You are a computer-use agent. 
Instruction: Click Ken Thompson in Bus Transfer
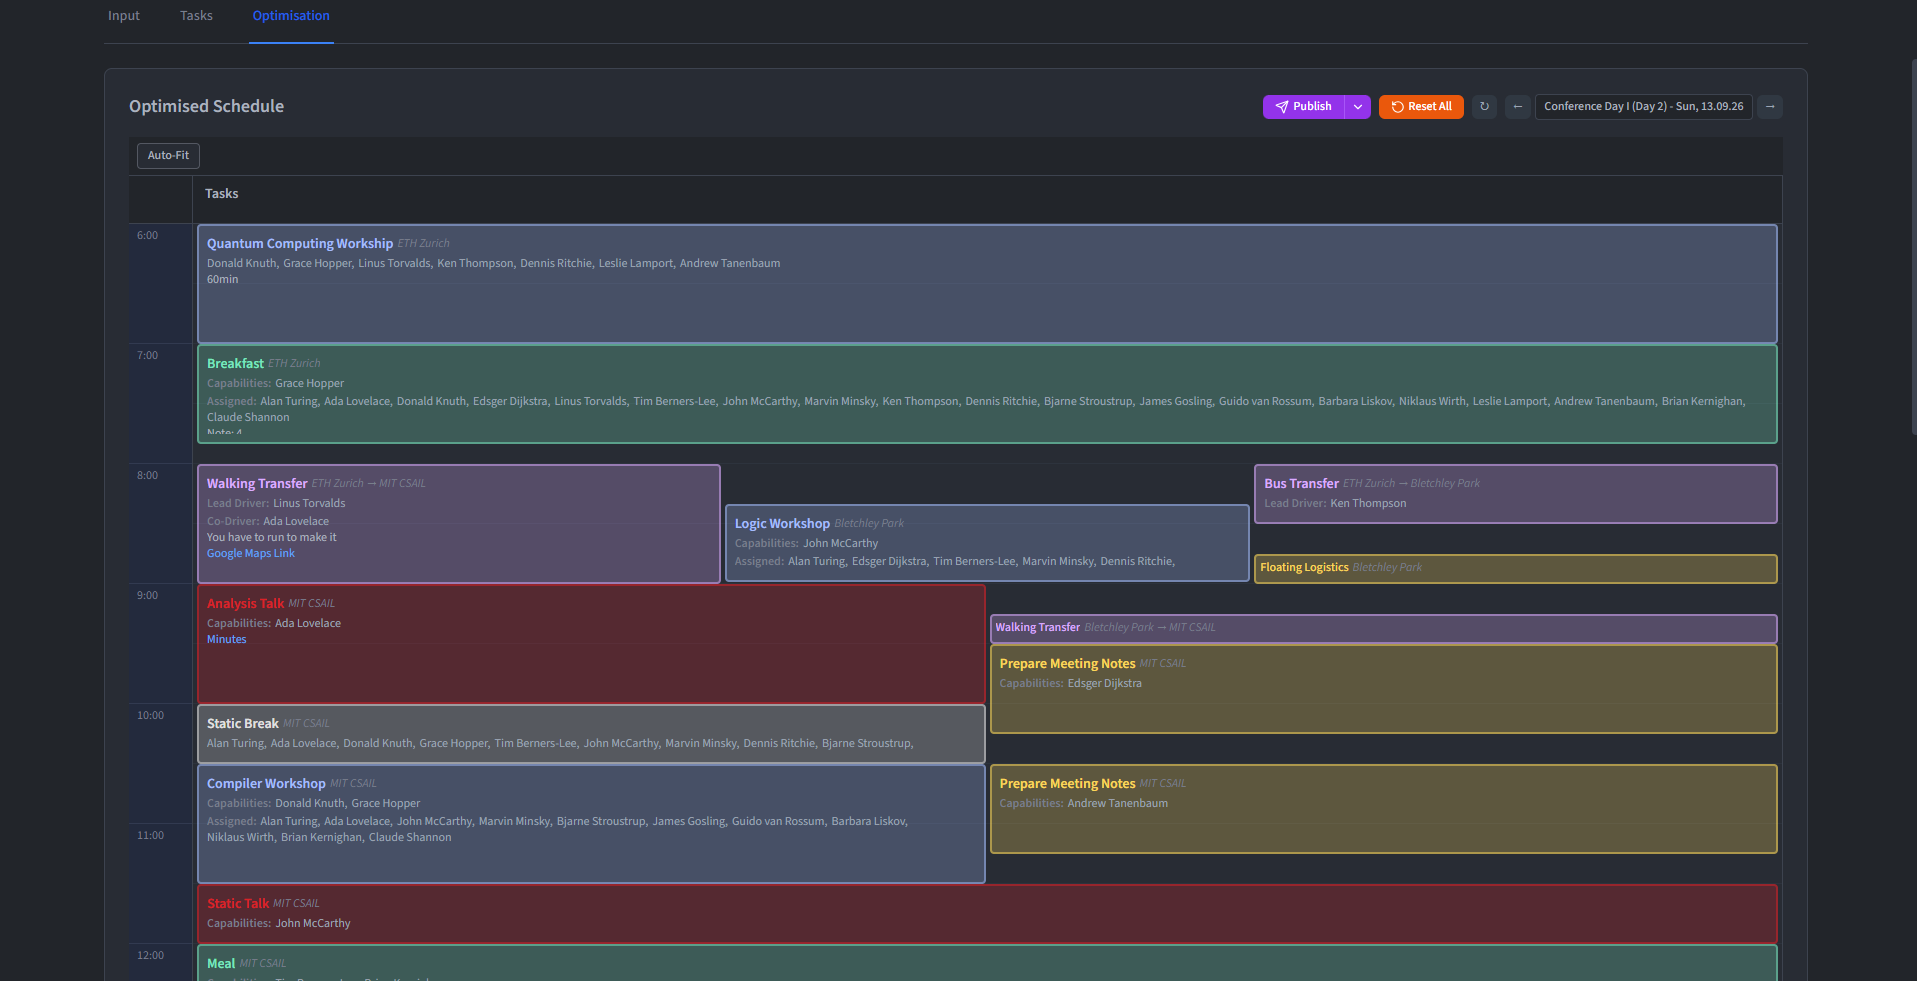[1368, 504]
